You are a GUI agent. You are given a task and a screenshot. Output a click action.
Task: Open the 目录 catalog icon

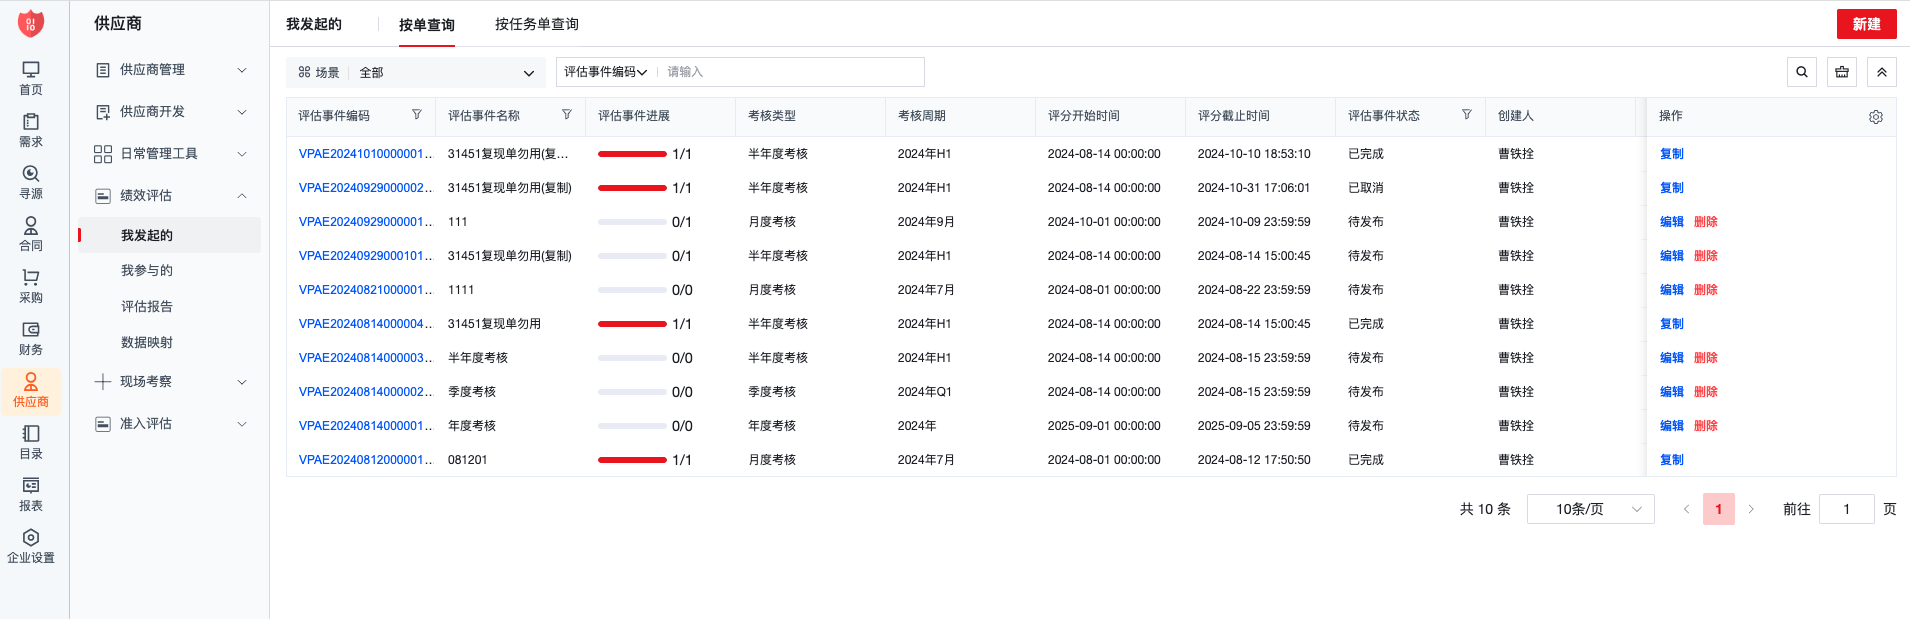31,442
